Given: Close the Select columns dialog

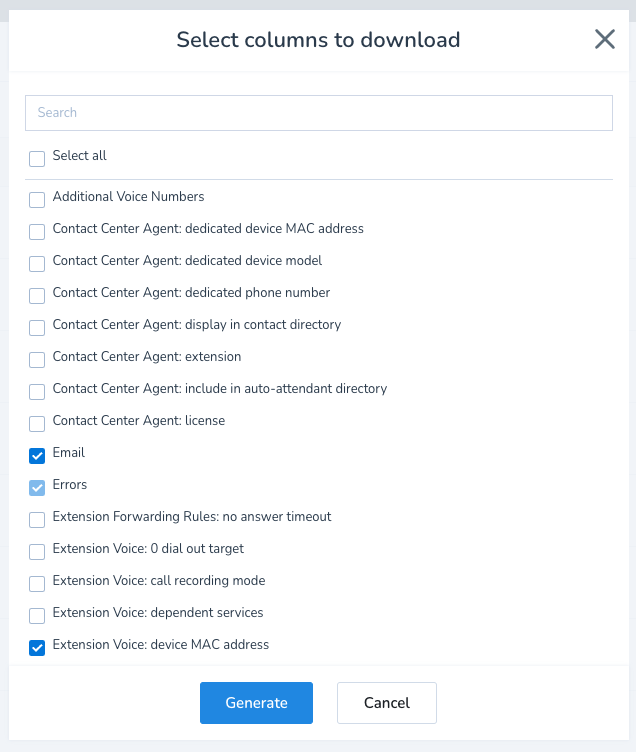Looking at the screenshot, I should (604, 40).
